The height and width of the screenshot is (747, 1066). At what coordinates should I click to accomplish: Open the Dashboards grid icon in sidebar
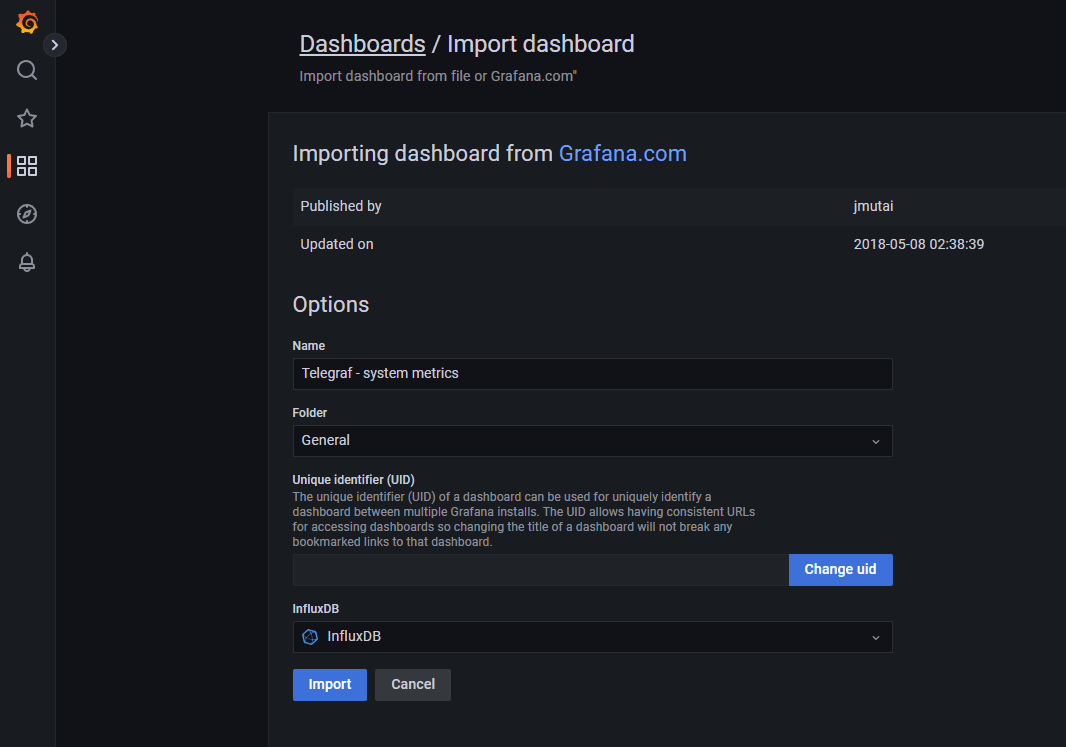click(27, 166)
